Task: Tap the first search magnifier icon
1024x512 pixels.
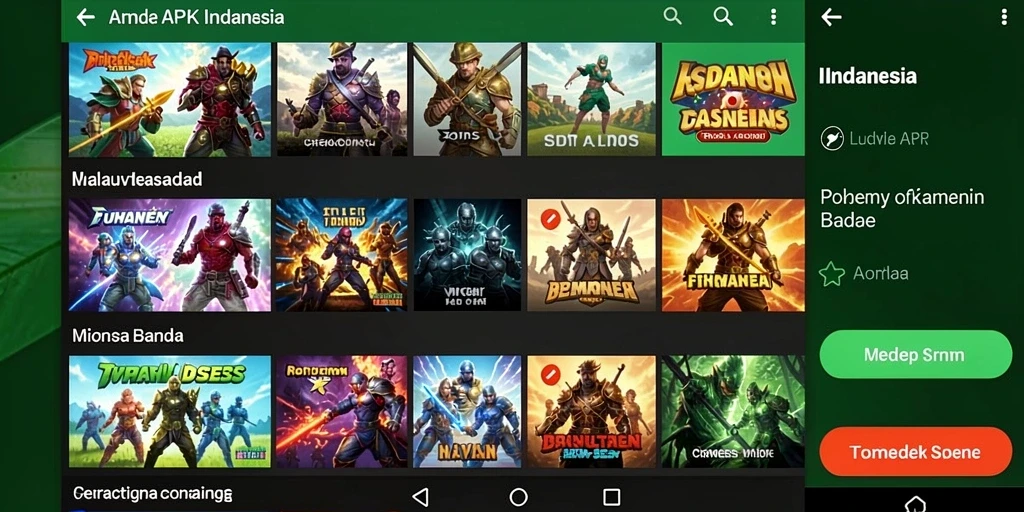Action: coord(673,16)
